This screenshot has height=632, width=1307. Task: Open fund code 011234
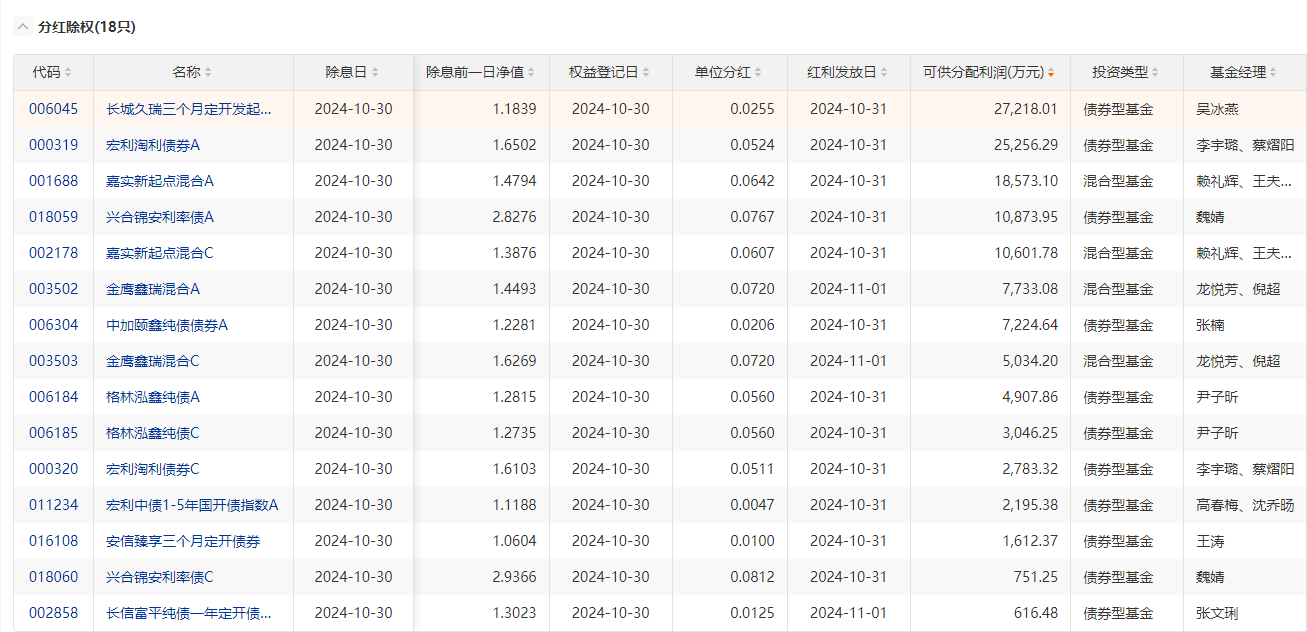[53, 505]
